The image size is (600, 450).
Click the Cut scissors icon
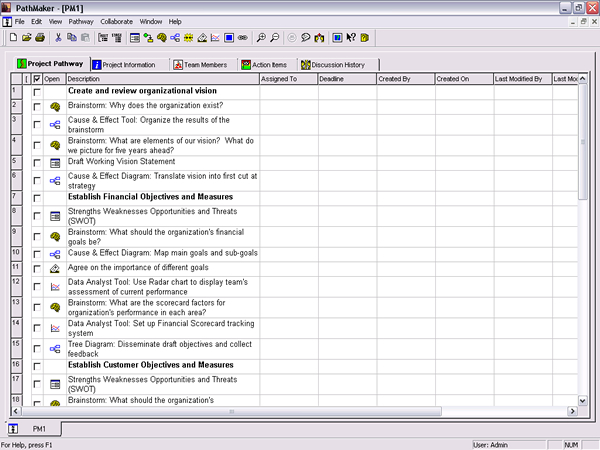click(x=59, y=37)
